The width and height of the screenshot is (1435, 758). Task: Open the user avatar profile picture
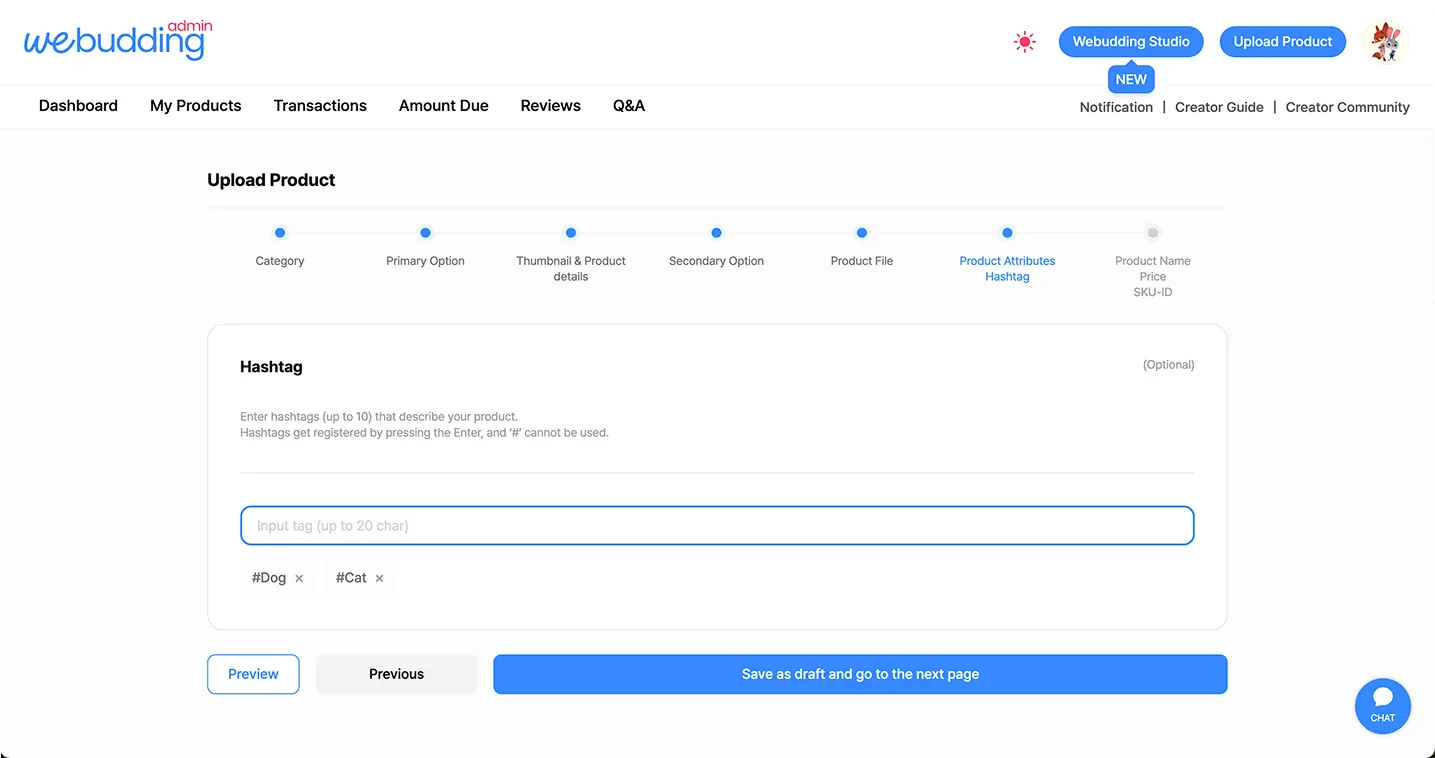click(x=1386, y=42)
